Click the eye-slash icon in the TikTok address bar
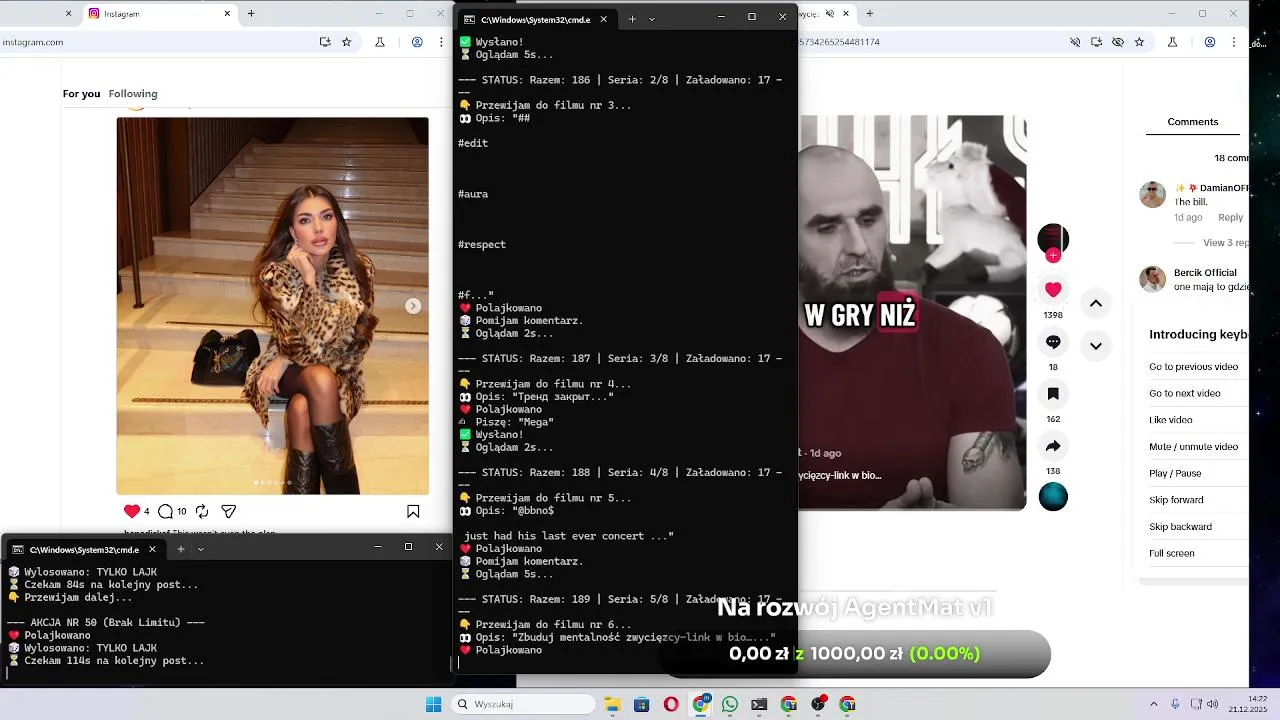The image size is (1280, 720). pyautogui.click(x=1118, y=42)
